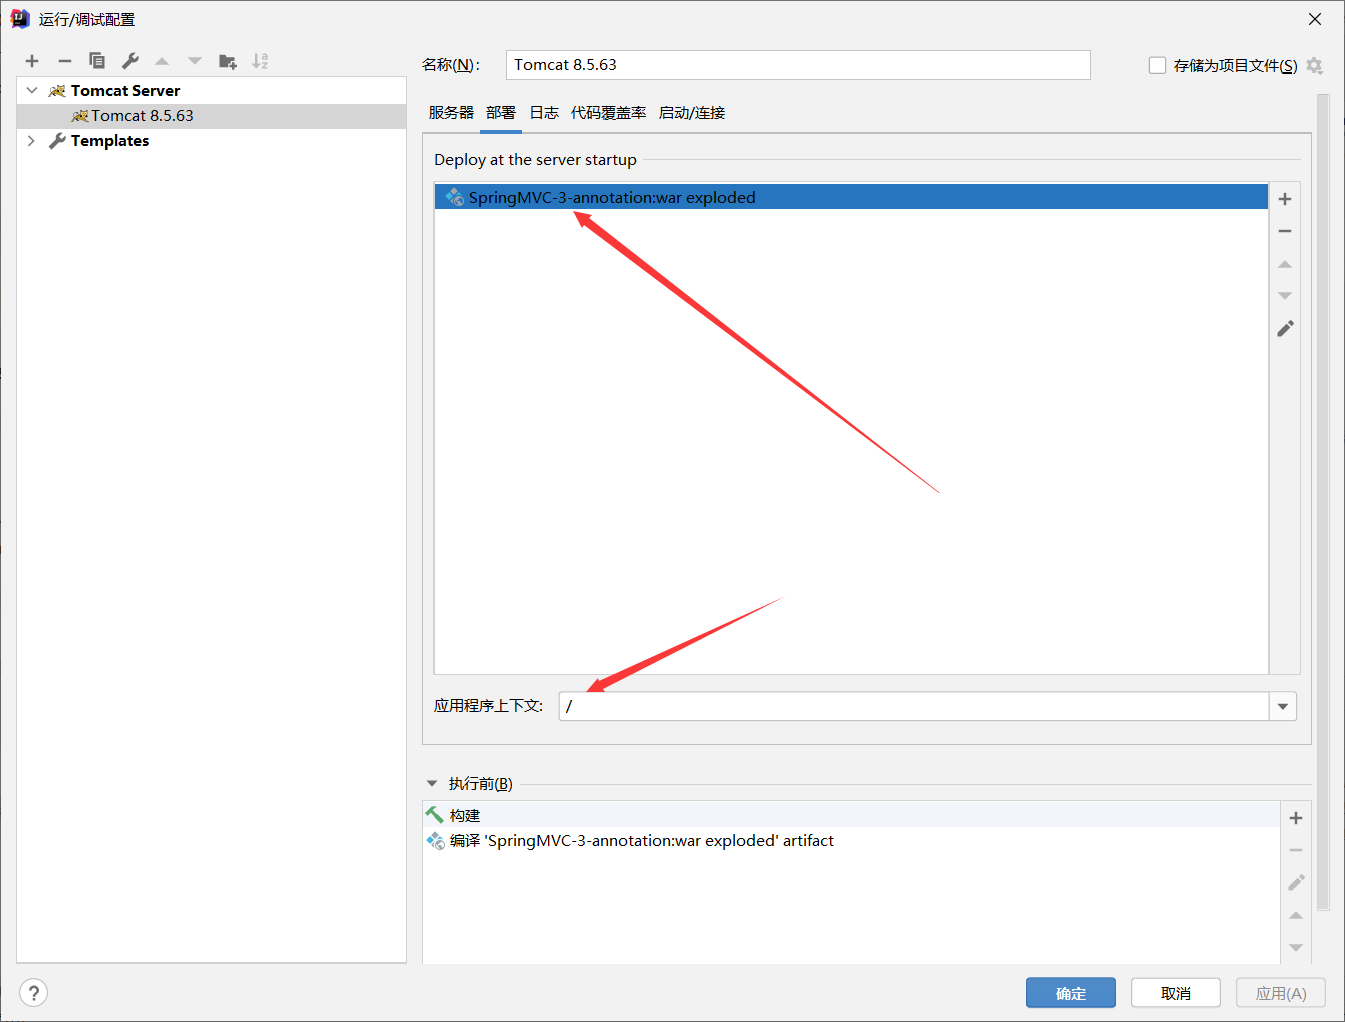Viewport: 1345px width, 1022px height.
Task: Move before-launch task down
Action: 1296,947
